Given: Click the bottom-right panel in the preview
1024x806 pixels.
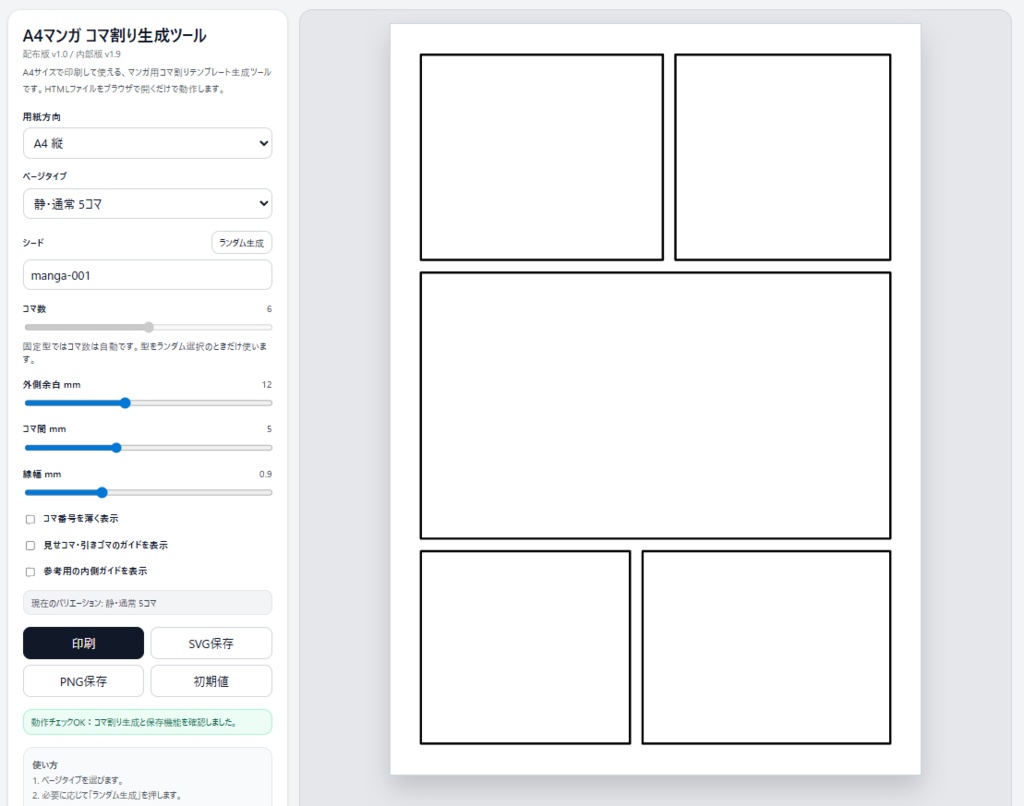Looking at the screenshot, I should (766, 647).
